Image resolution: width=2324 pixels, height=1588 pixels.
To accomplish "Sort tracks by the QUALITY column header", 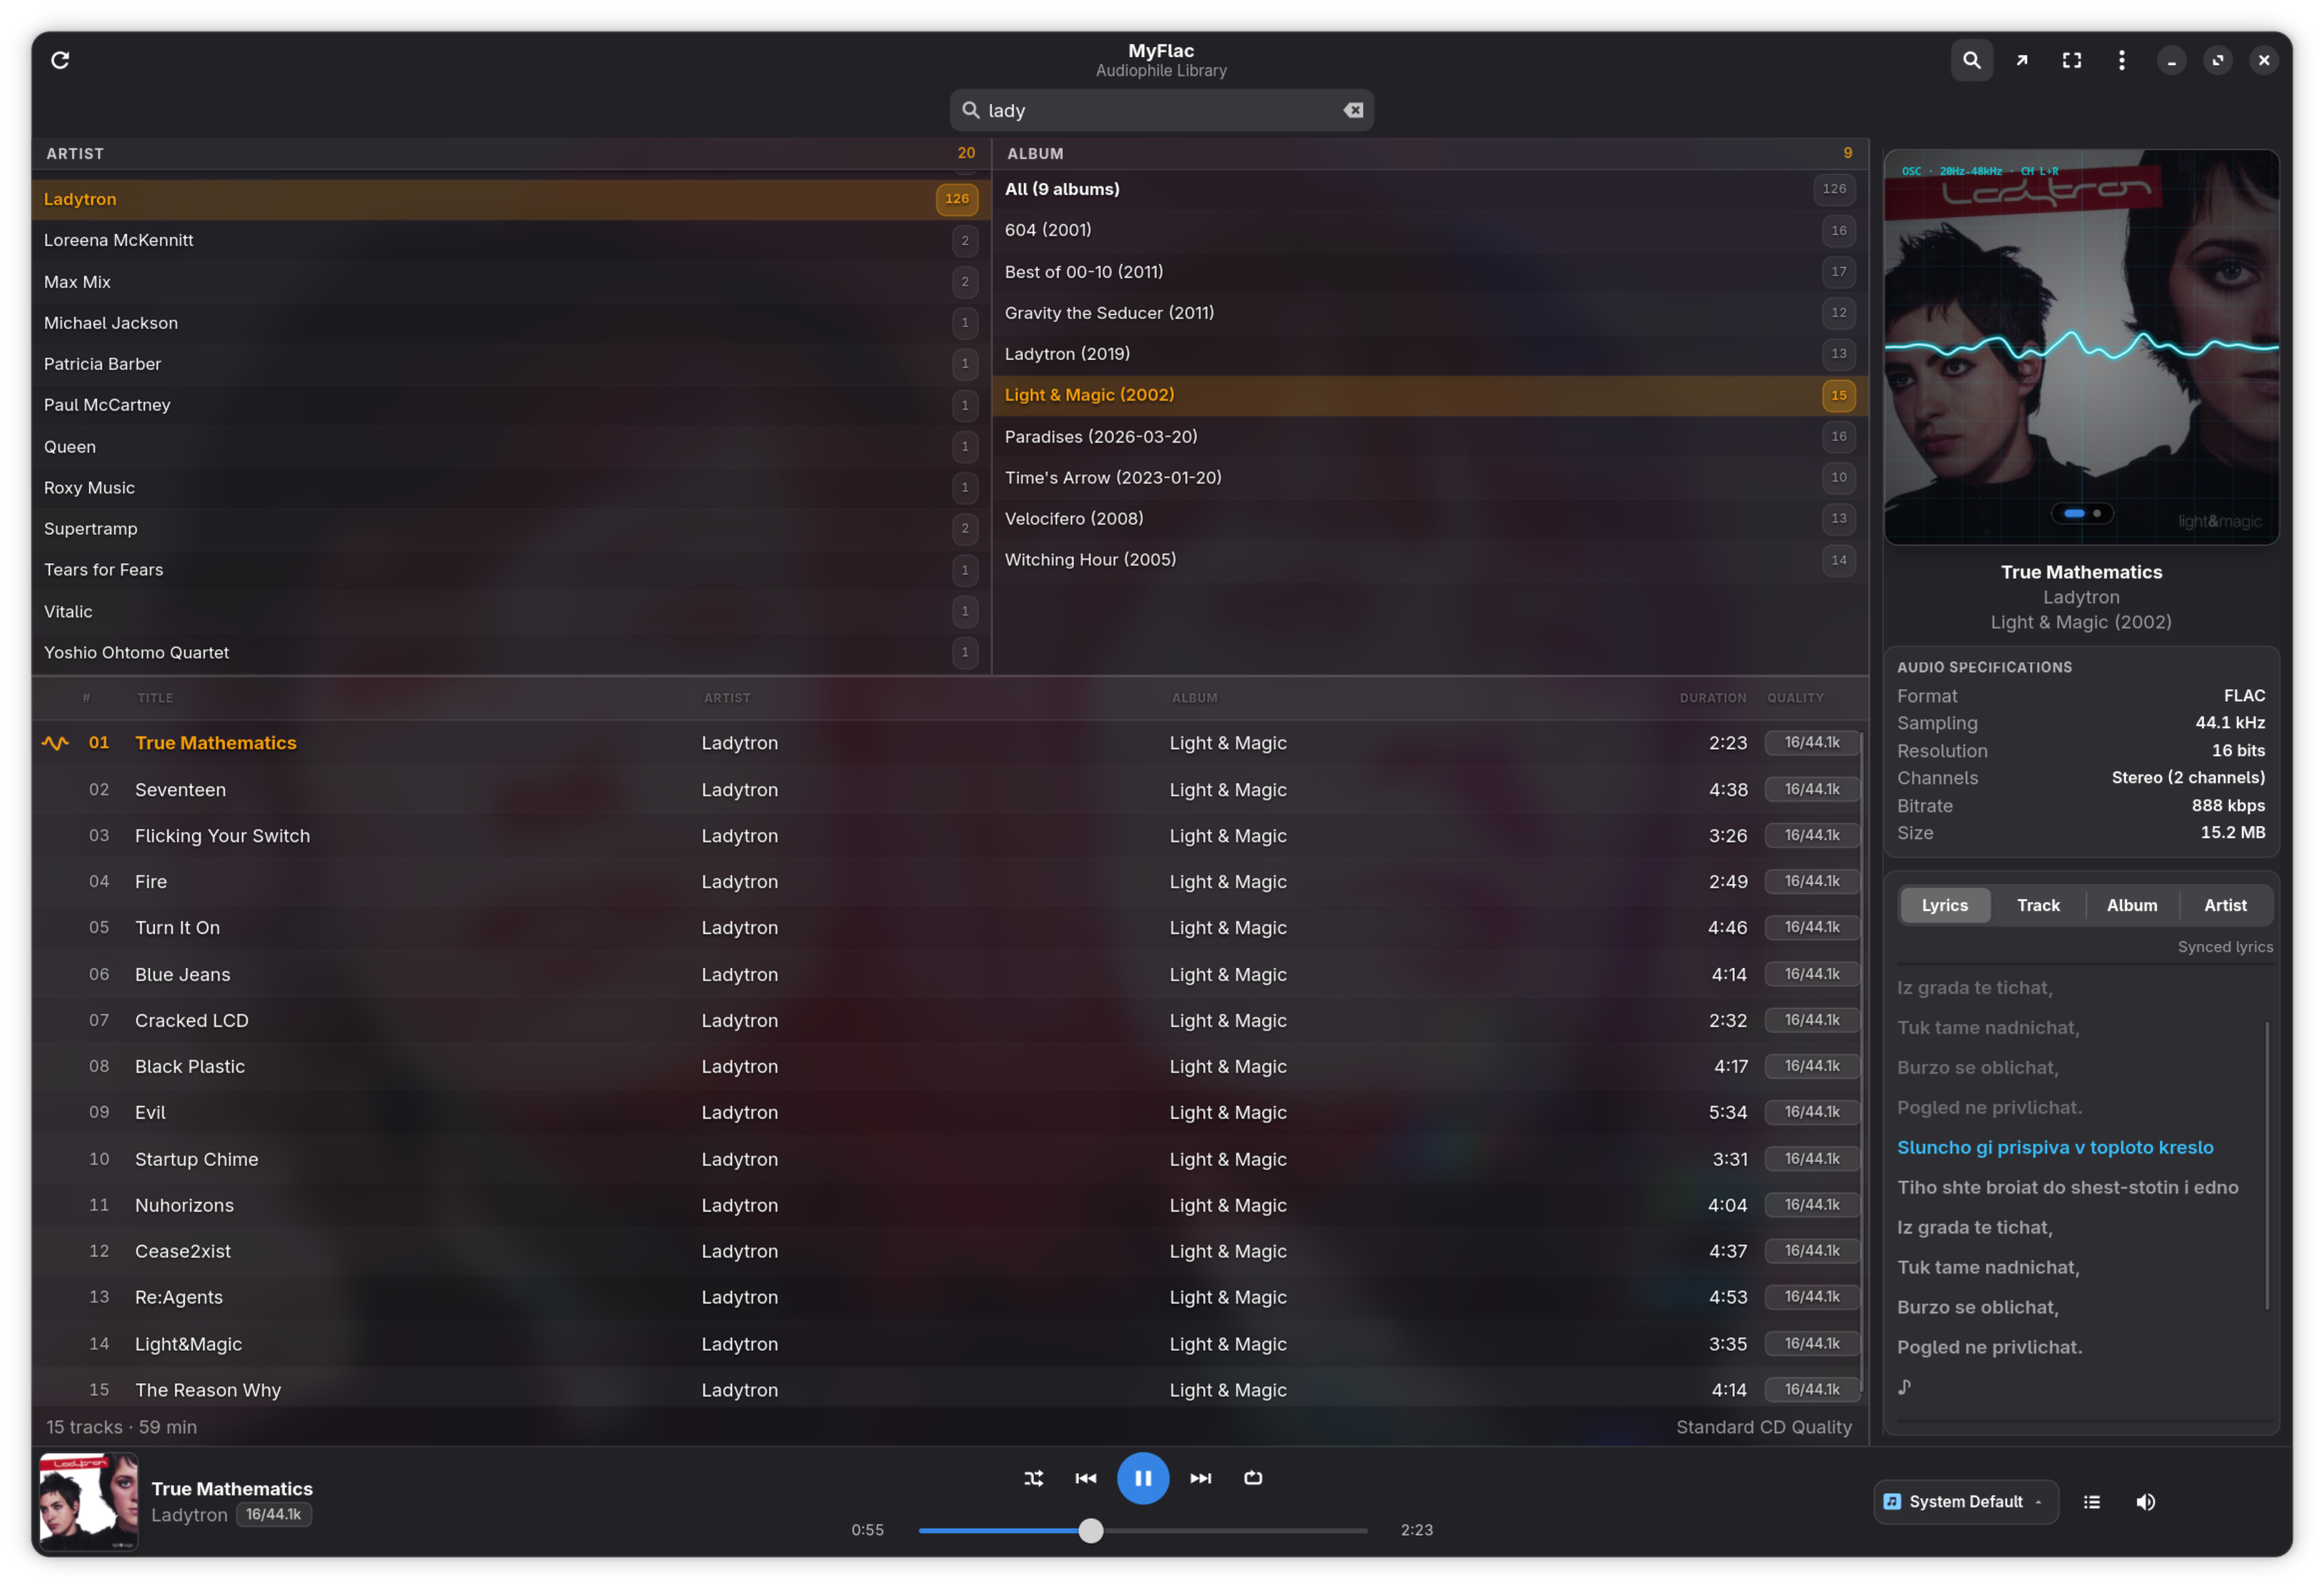I will 1795,698.
